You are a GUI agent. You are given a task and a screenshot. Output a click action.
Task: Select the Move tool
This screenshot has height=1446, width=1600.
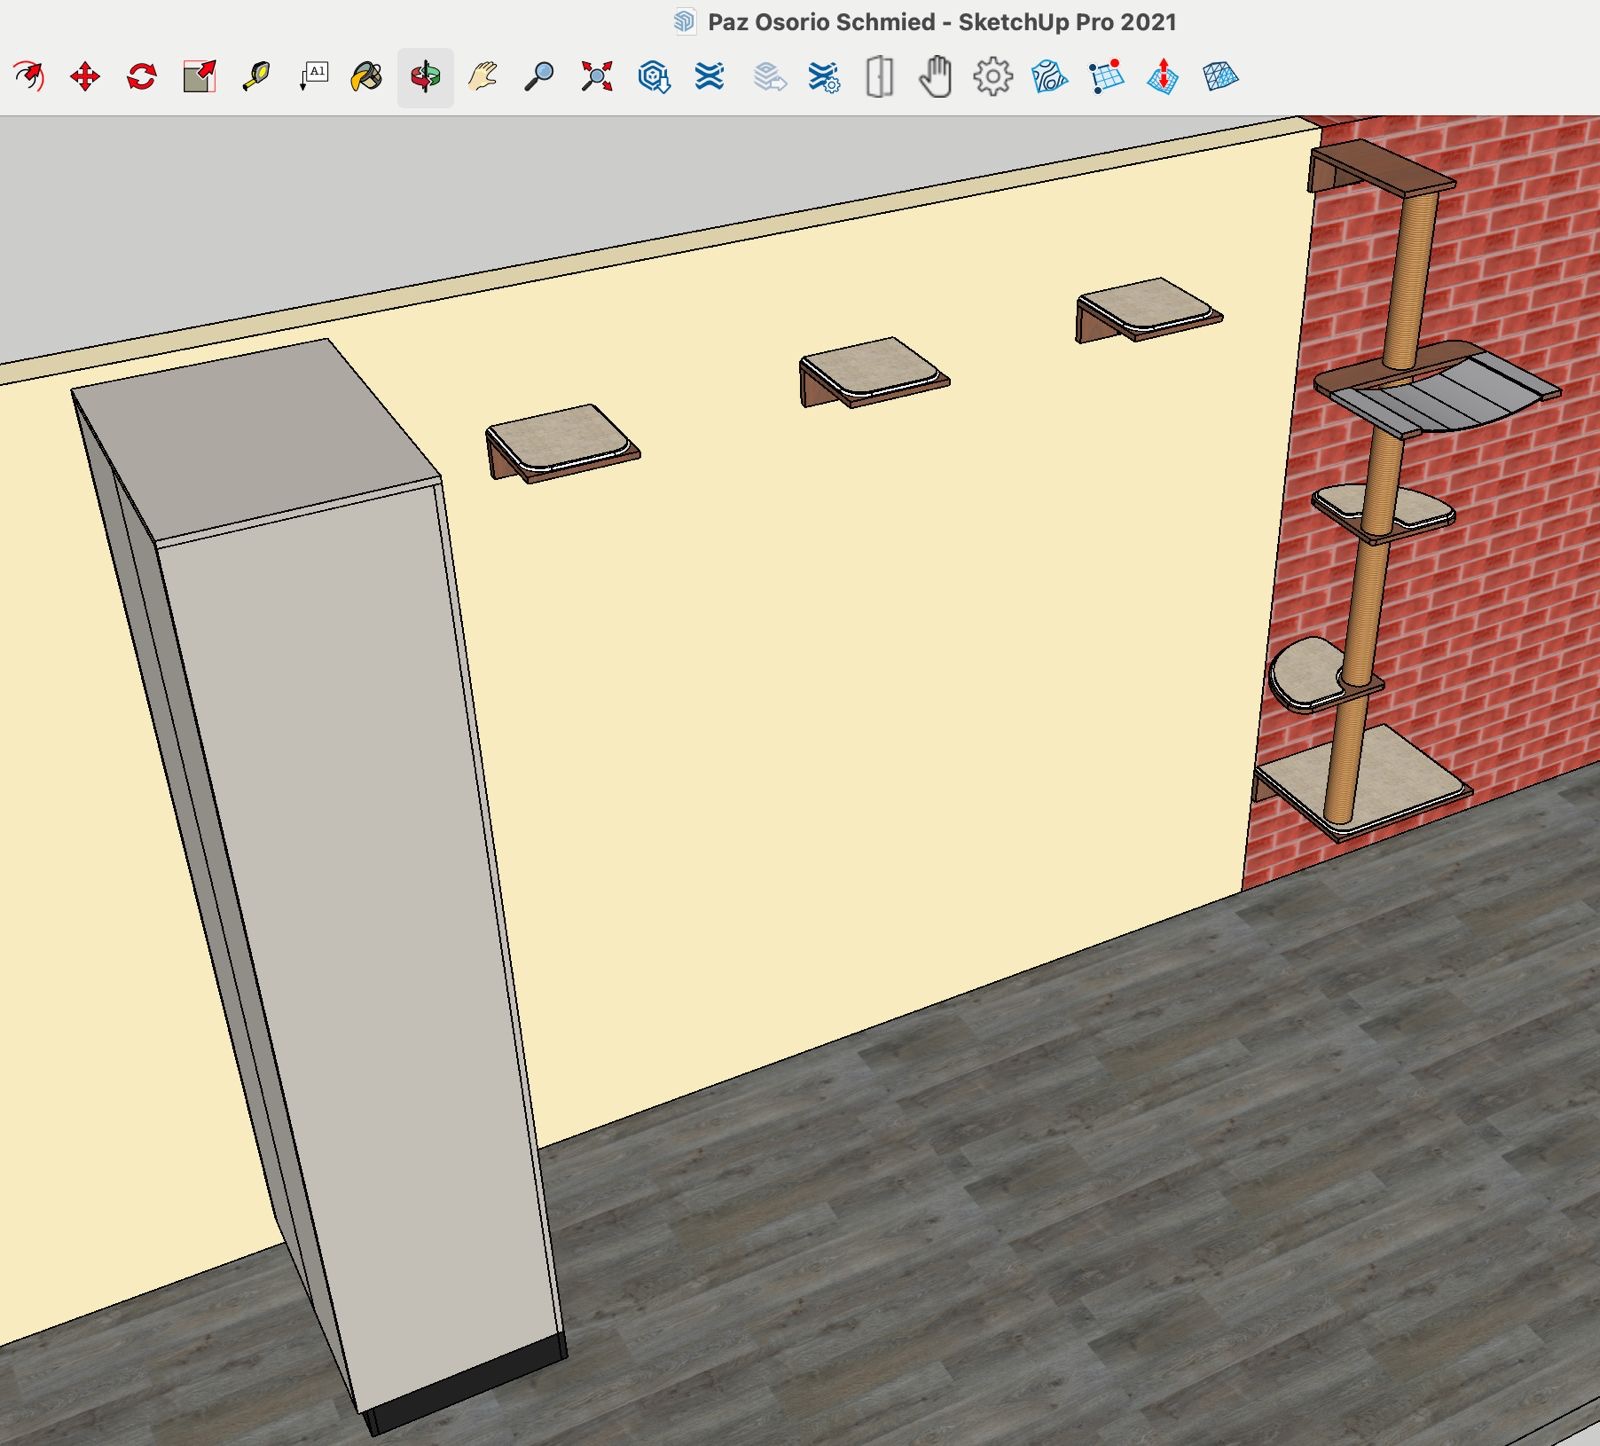point(85,77)
